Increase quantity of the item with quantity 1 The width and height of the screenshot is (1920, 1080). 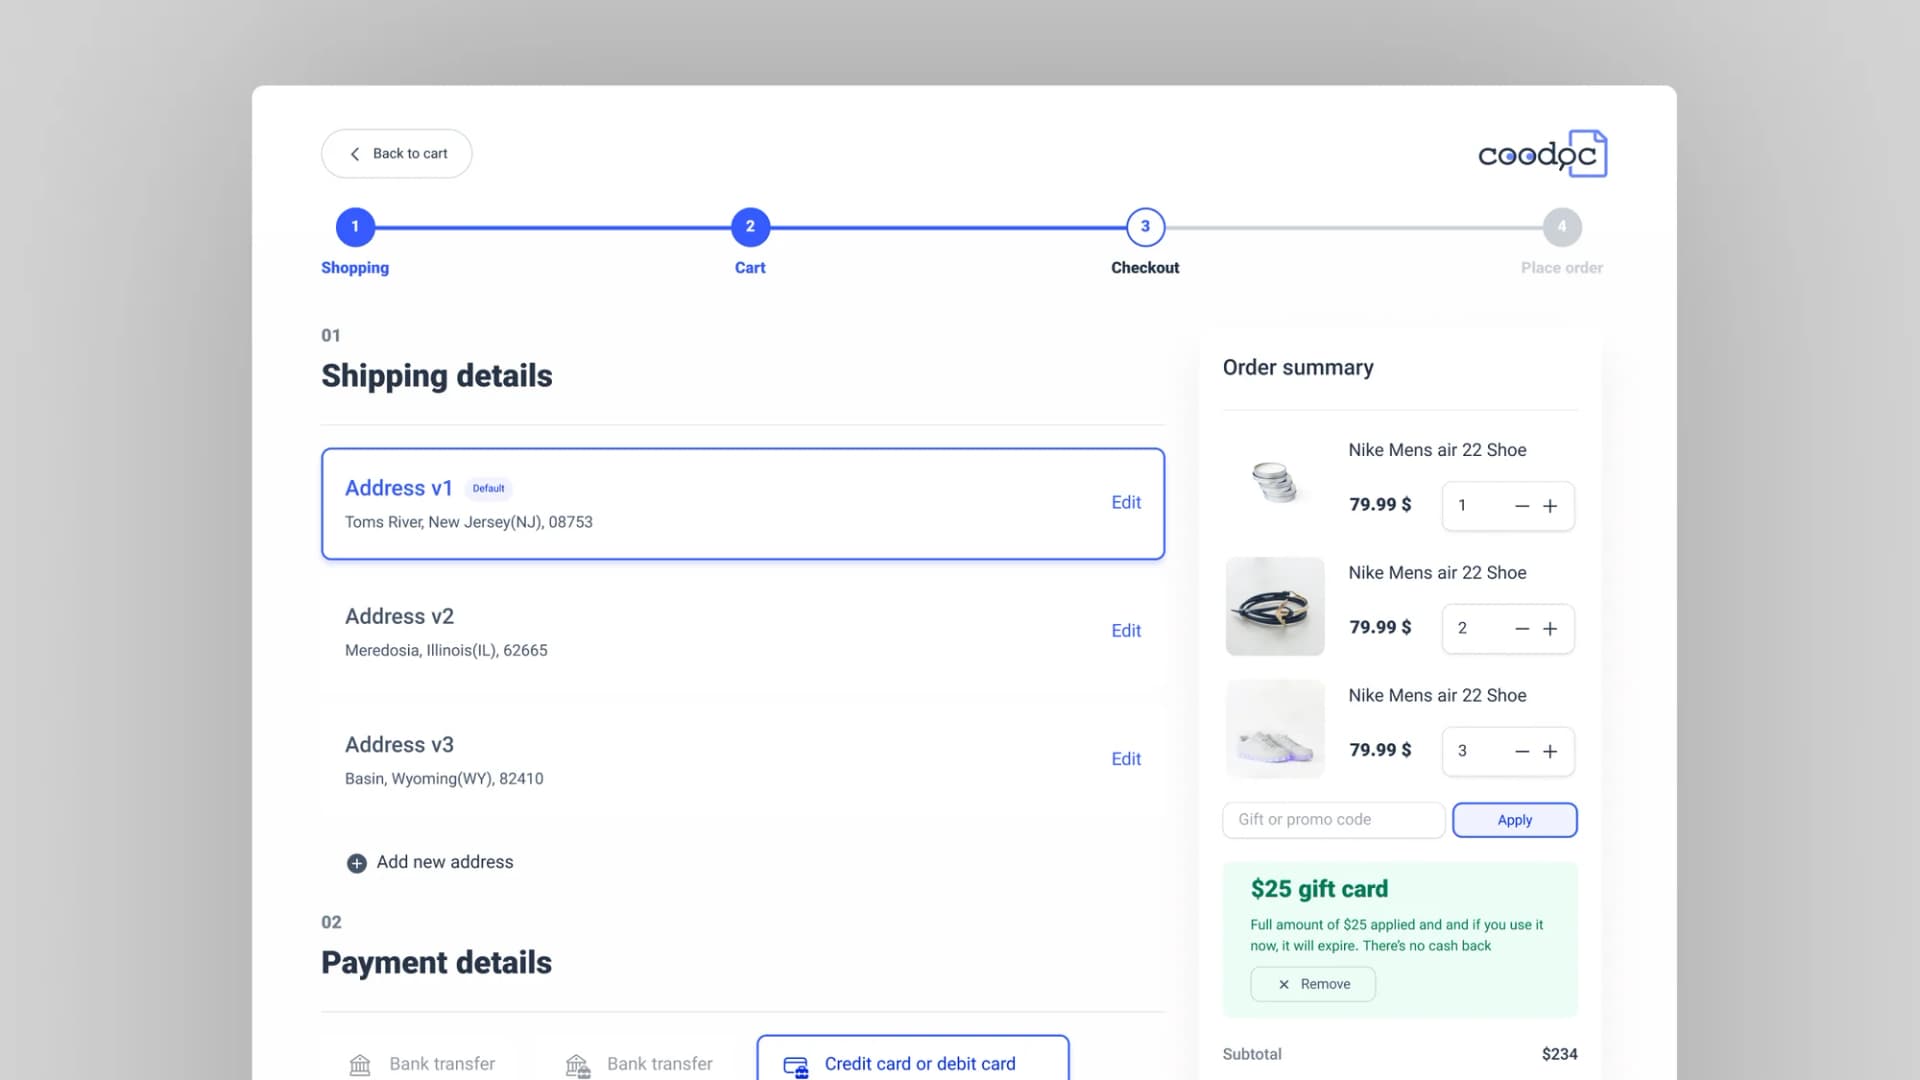pyautogui.click(x=1550, y=506)
